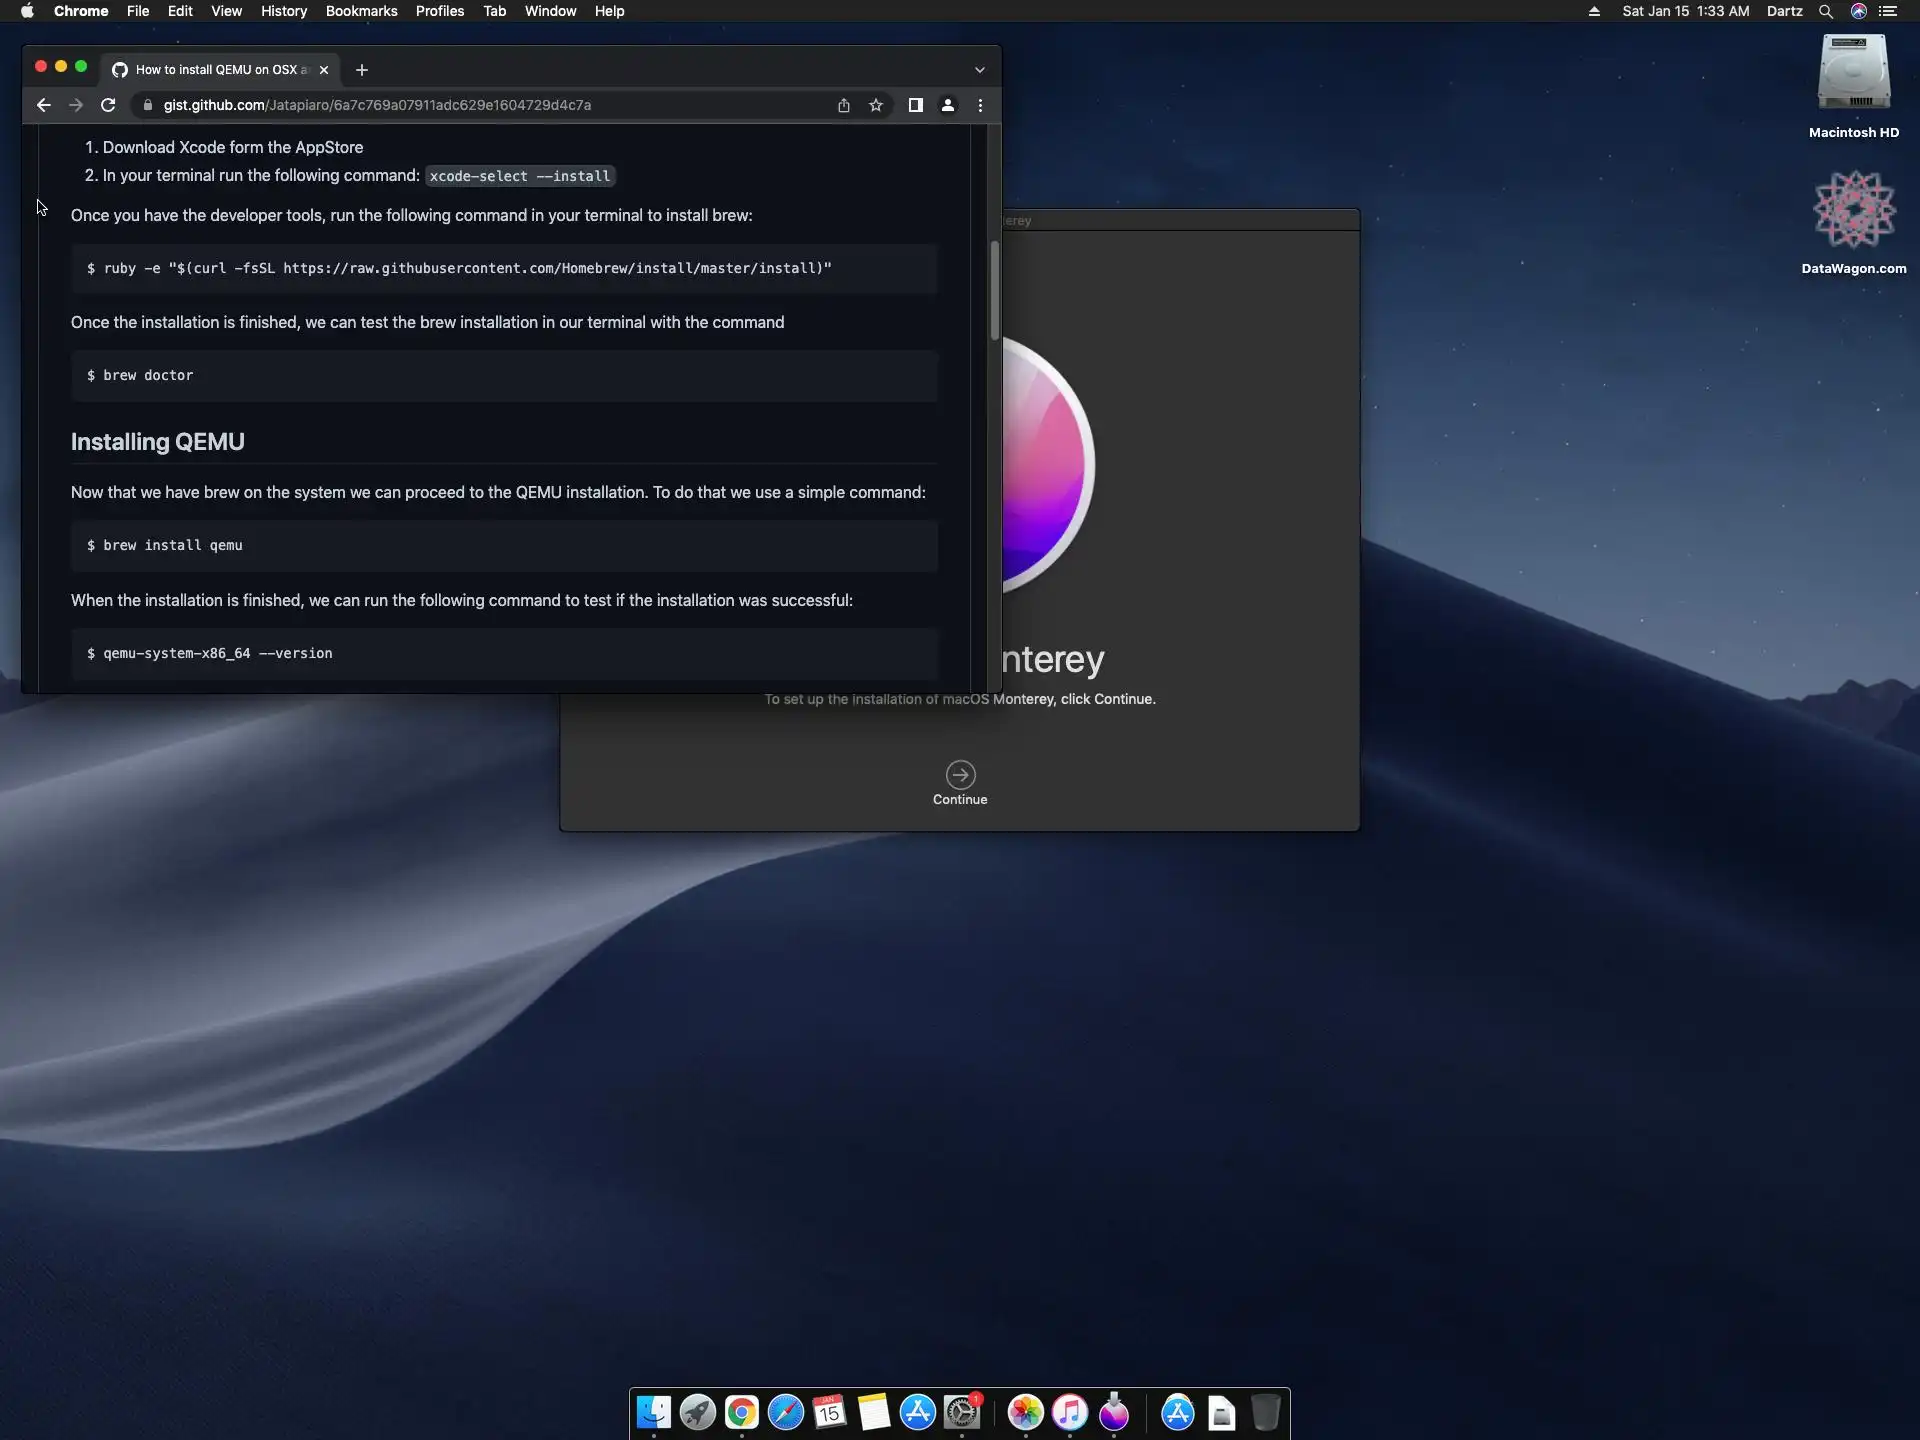Click the gist.github.com address bar
Screen dimensions: 1920x1440
pos(480,105)
